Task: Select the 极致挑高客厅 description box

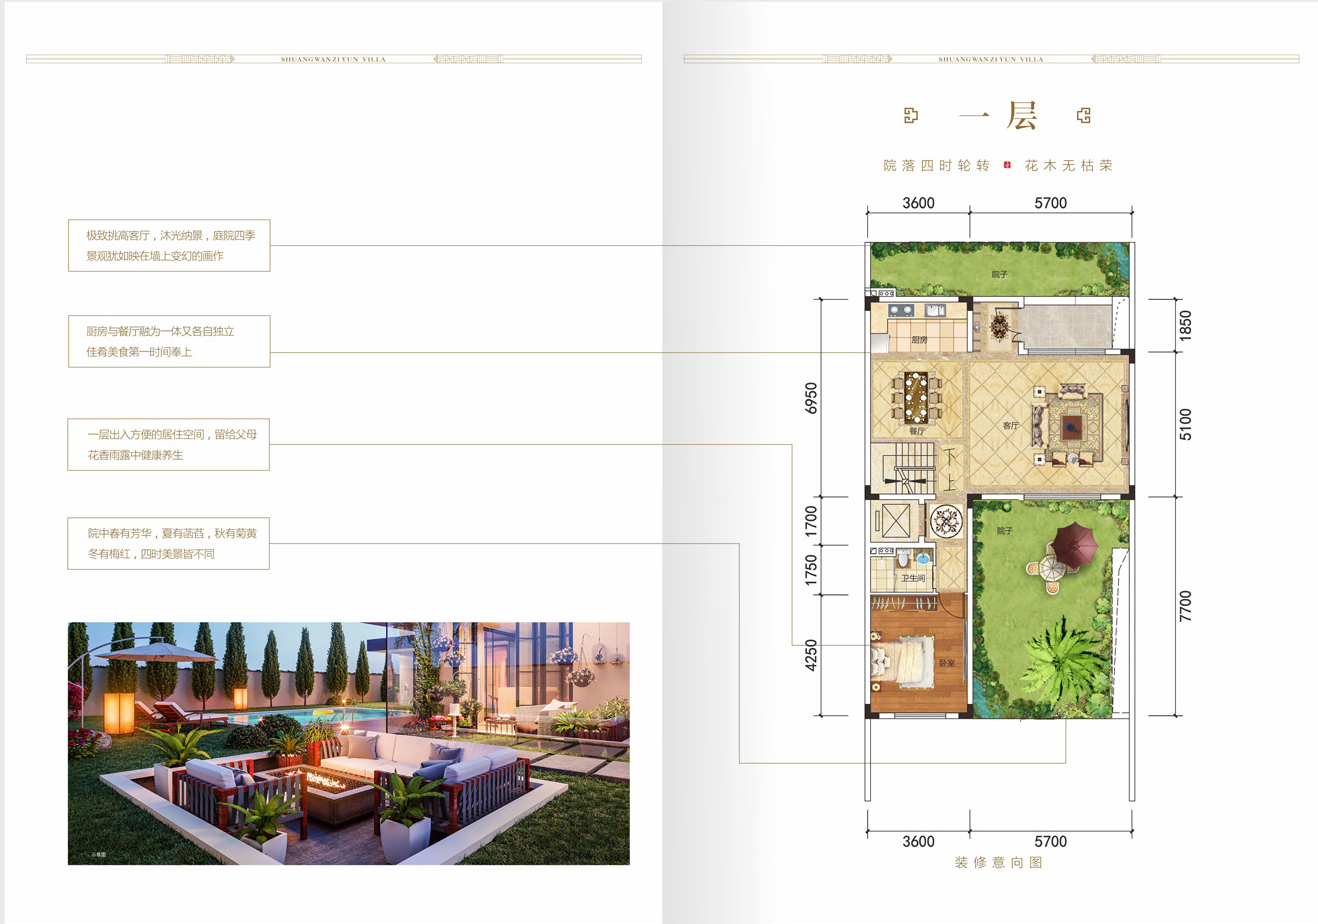Action: (x=169, y=246)
